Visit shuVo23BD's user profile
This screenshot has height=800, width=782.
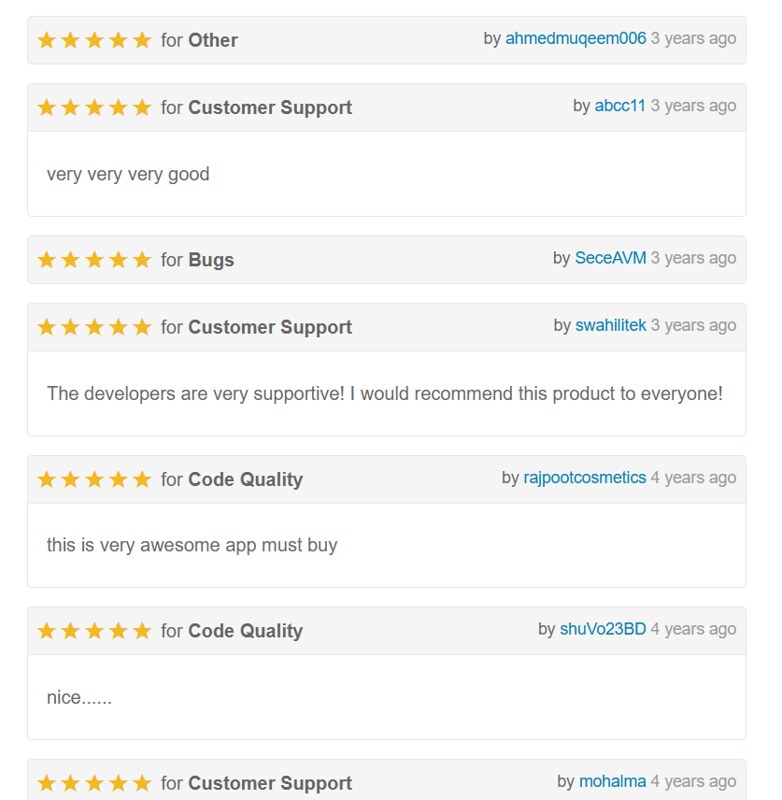(602, 629)
